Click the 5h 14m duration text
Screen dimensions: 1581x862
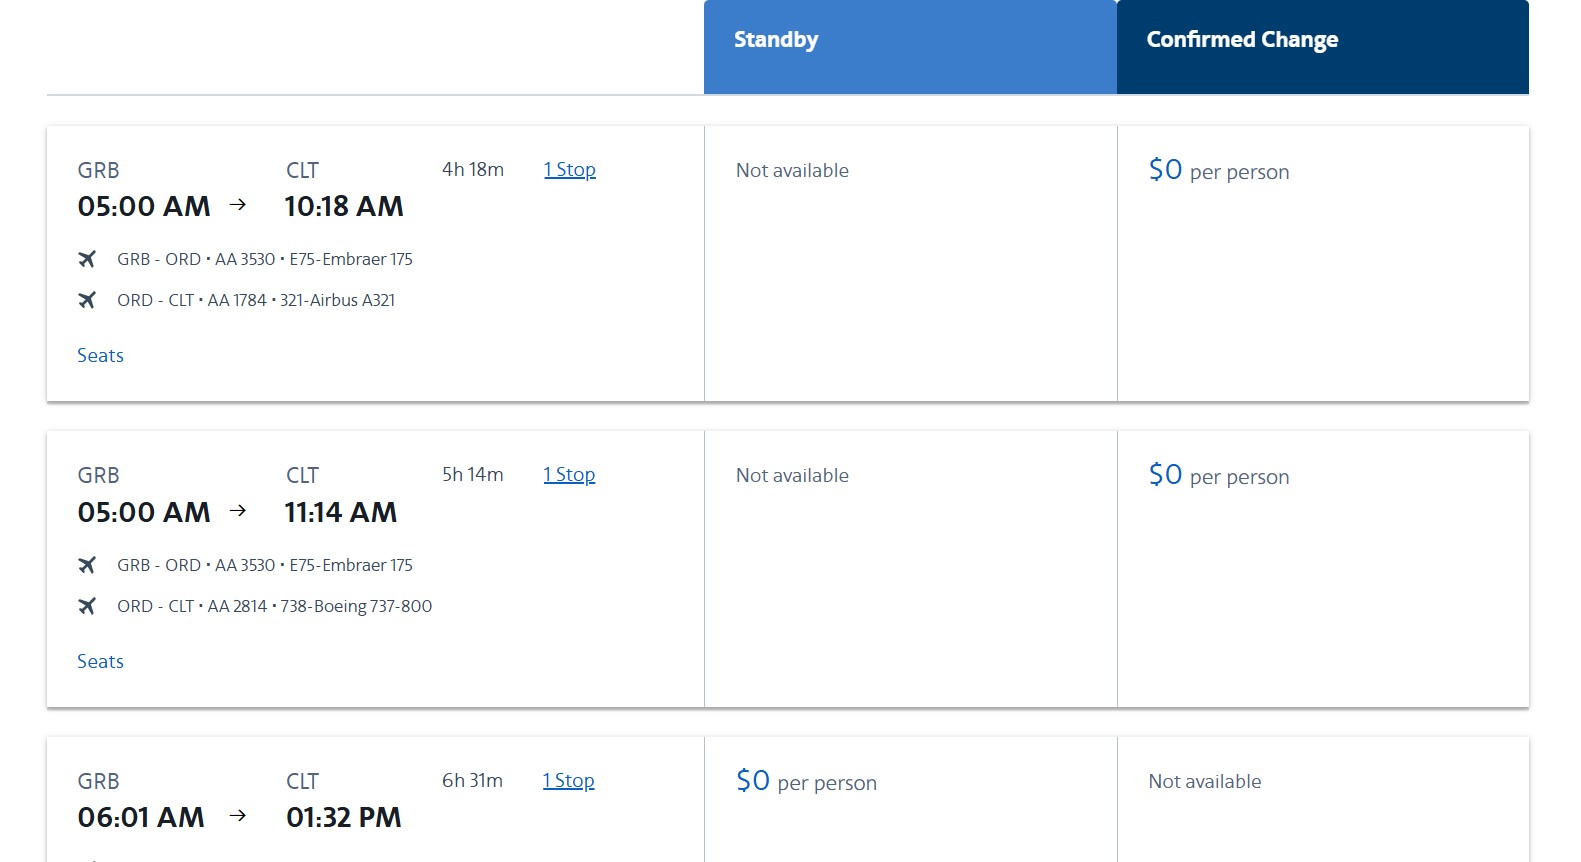pyautogui.click(x=473, y=475)
